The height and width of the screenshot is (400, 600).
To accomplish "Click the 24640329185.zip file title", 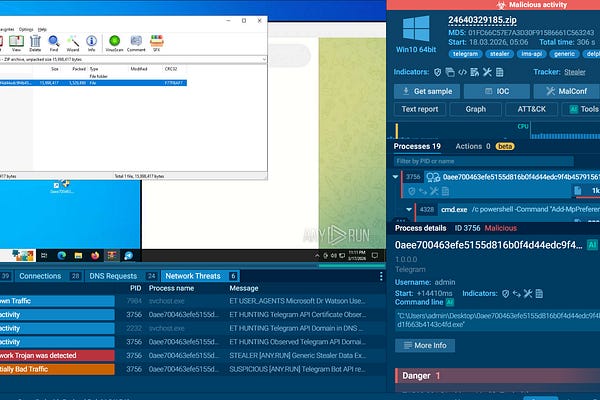I will [x=483, y=20].
